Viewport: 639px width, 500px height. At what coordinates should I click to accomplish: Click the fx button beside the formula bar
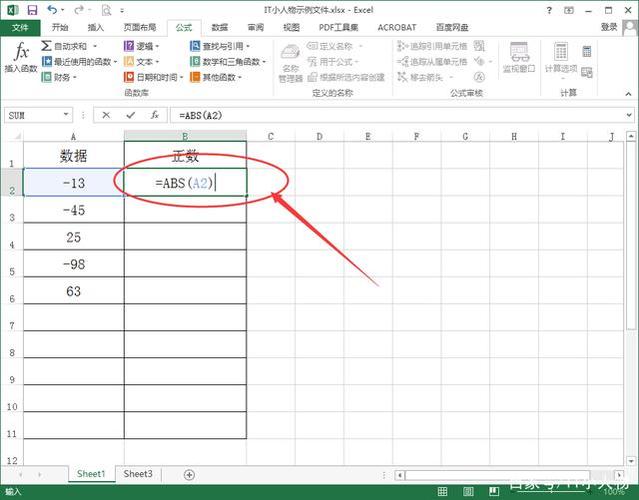[154, 115]
